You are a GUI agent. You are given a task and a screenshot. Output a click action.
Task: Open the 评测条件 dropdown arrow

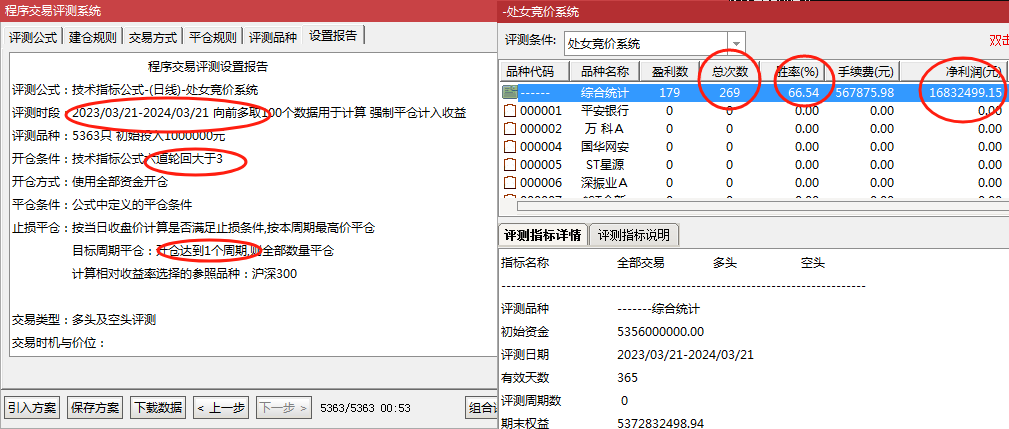coord(737,44)
